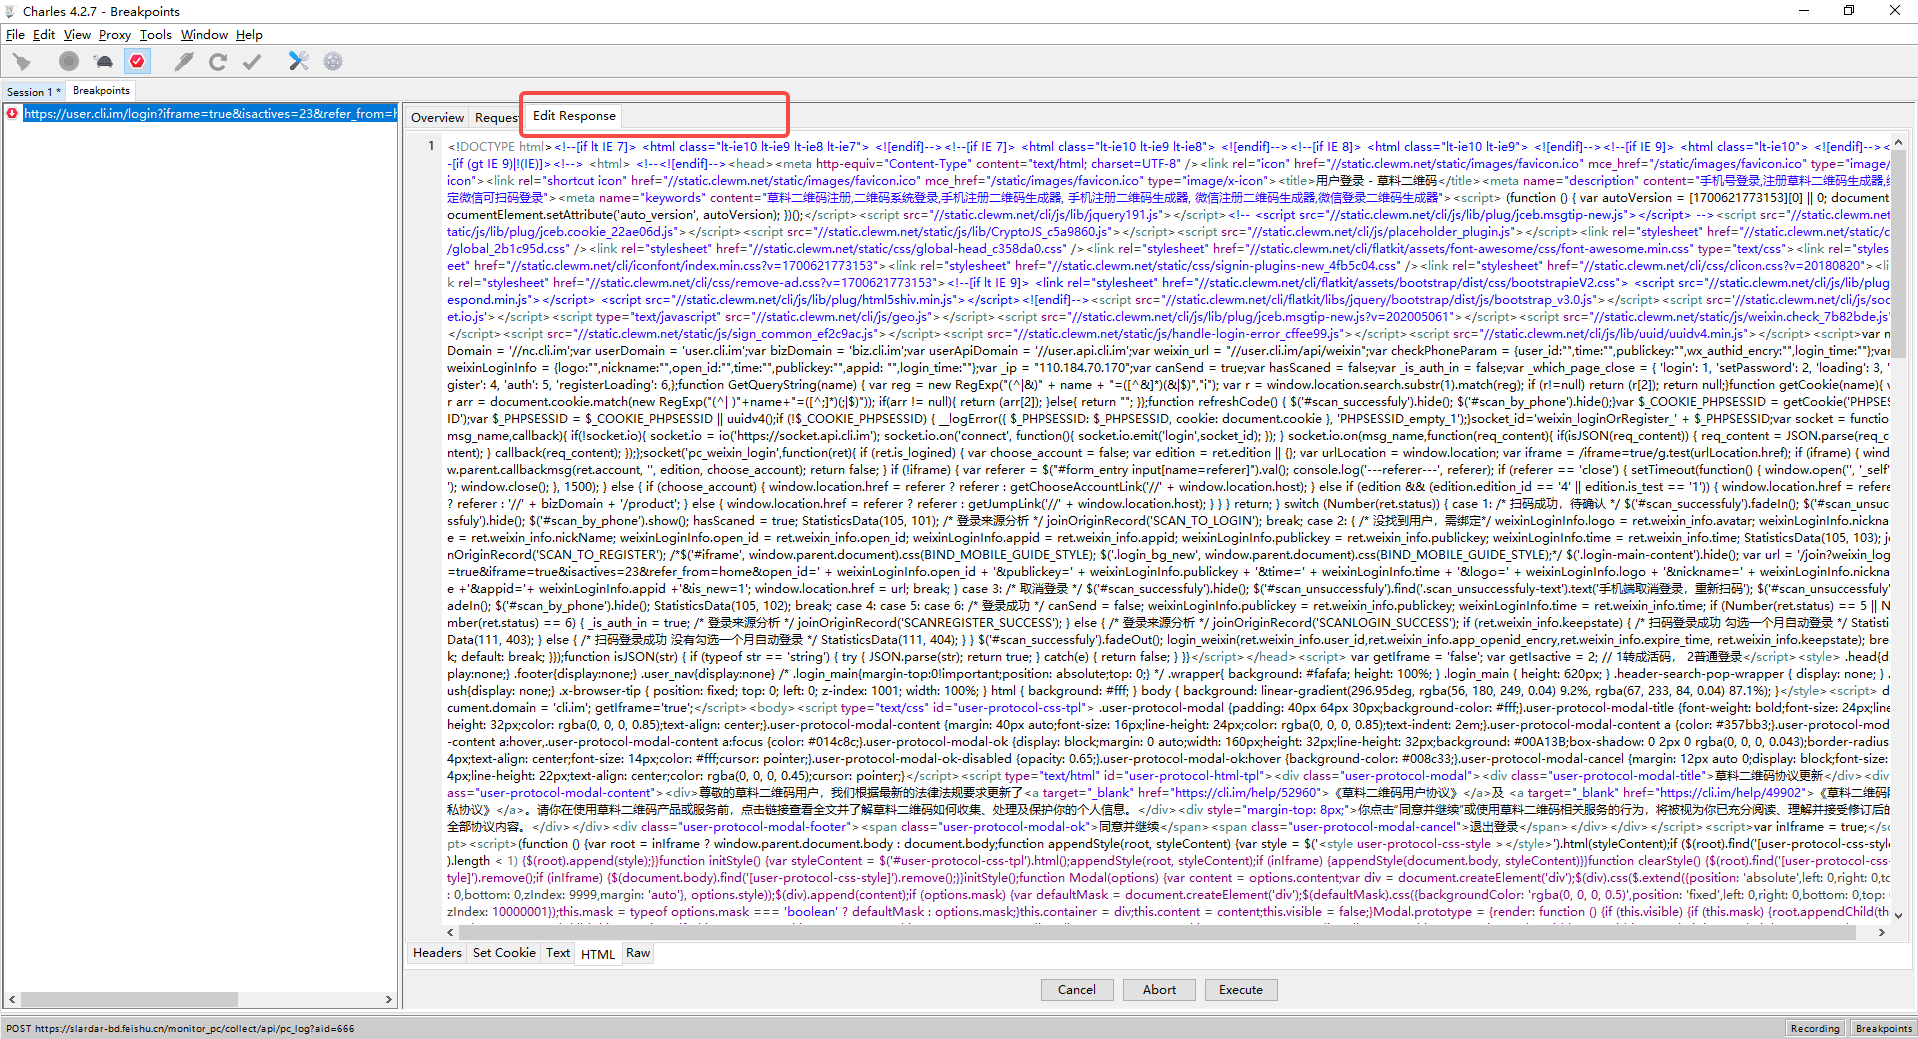
Task: Click the Charles app icon in title bar
Action: [11, 11]
